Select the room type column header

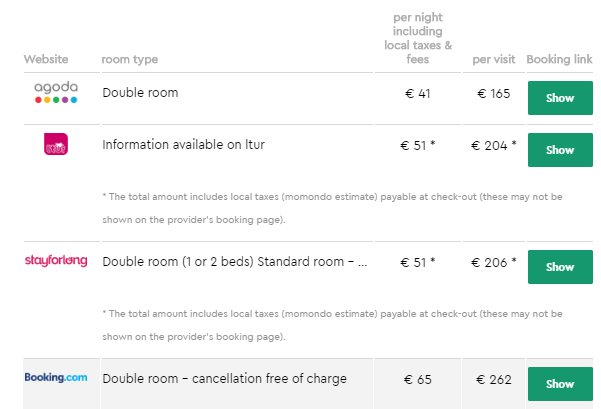[130, 59]
